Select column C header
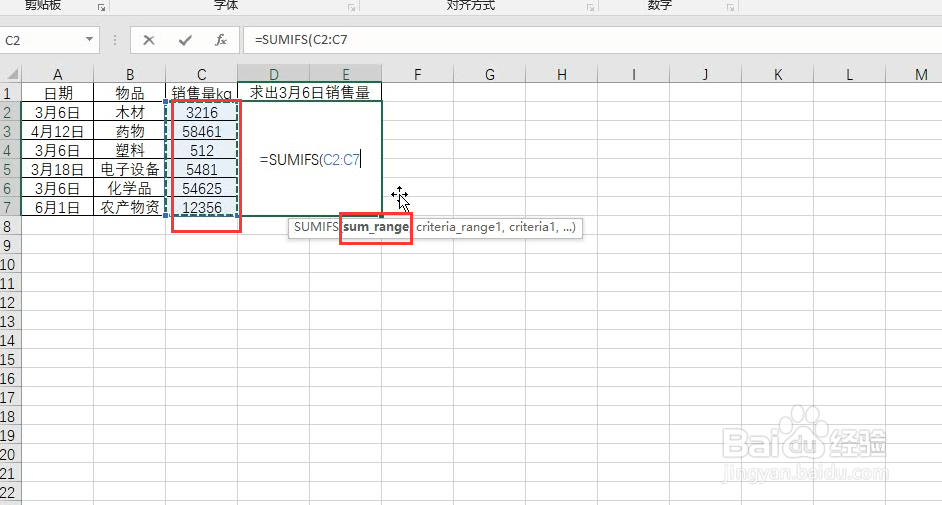 pyautogui.click(x=202, y=74)
